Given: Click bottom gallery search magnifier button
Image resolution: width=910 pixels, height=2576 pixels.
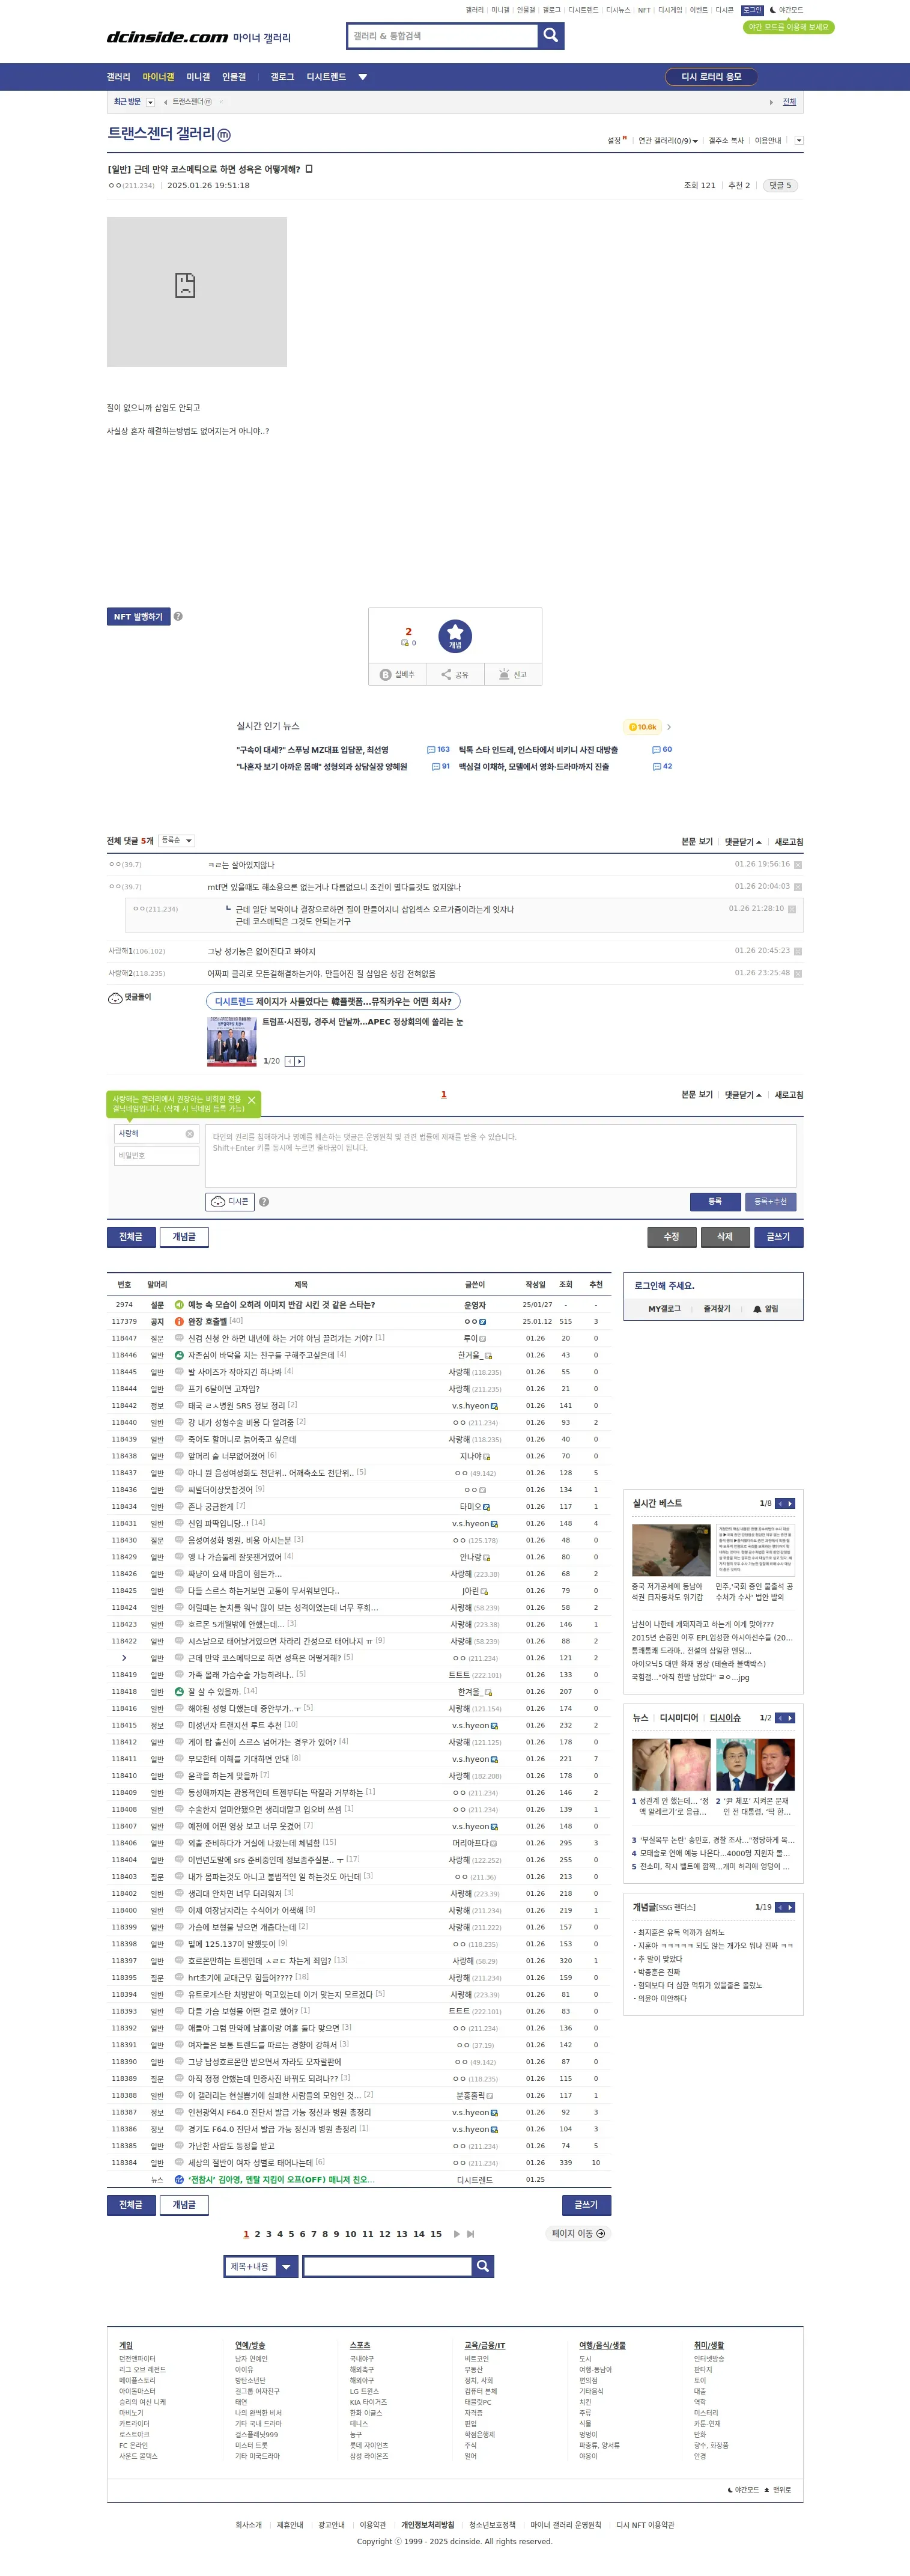Looking at the screenshot, I should (483, 2266).
